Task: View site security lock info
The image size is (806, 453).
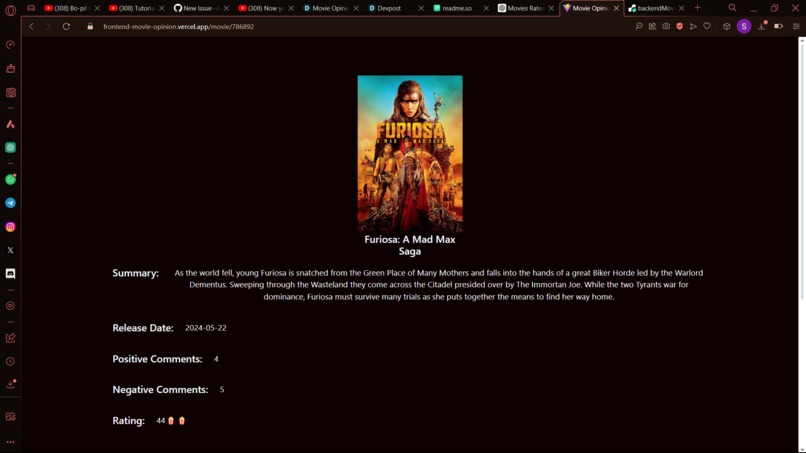Action: tap(90, 26)
